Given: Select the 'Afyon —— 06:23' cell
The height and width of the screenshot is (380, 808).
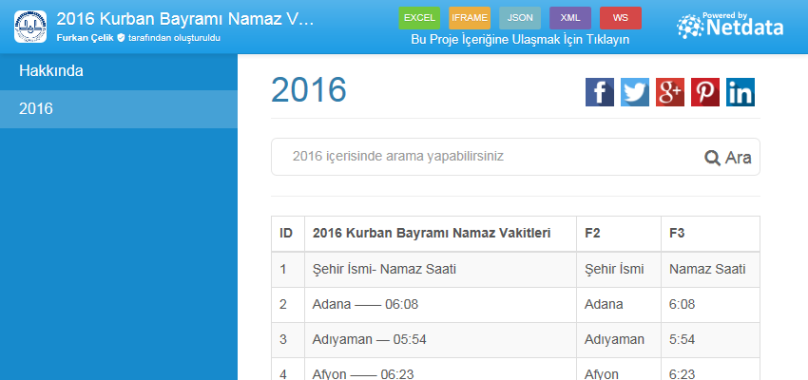Looking at the screenshot, I should pyautogui.click(x=441, y=369).
